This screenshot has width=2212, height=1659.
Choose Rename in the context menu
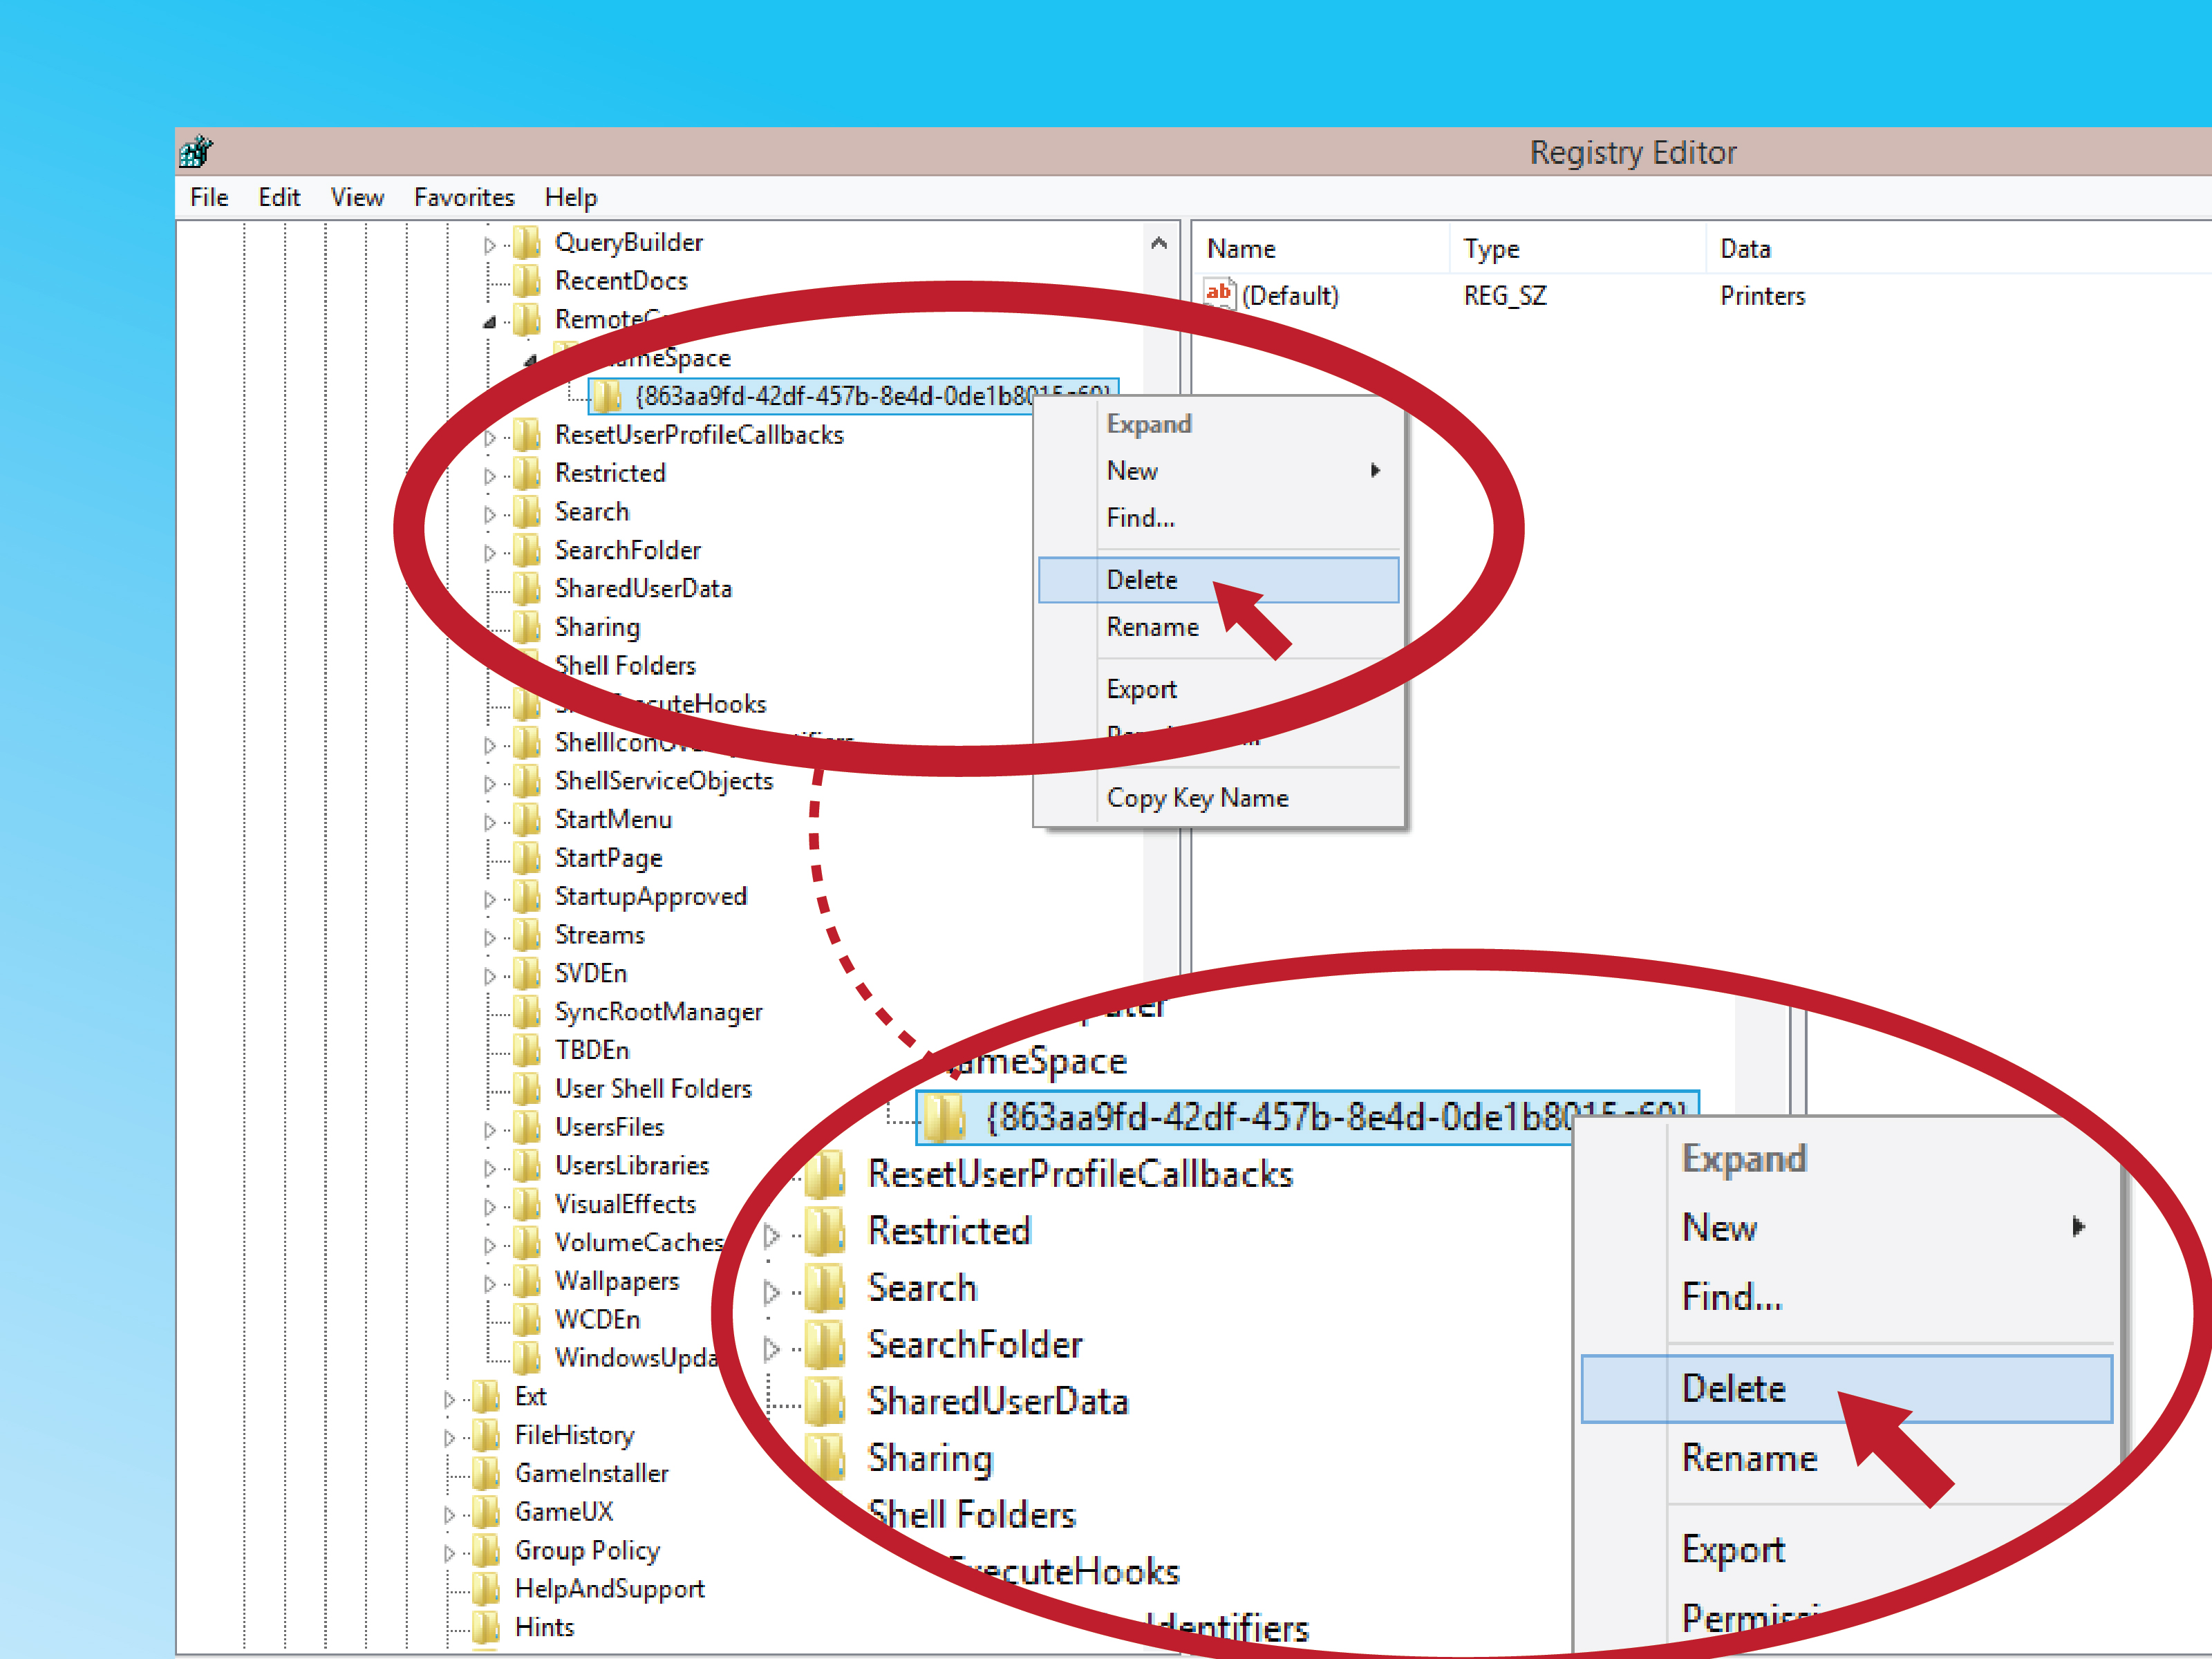pyautogui.click(x=1218, y=627)
